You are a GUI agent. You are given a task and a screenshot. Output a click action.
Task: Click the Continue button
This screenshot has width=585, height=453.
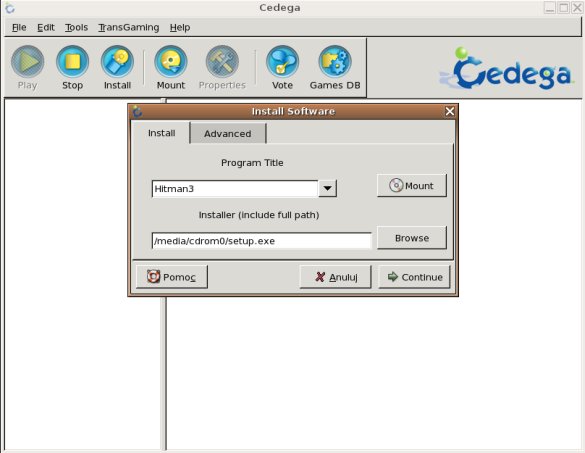[414, 277]
